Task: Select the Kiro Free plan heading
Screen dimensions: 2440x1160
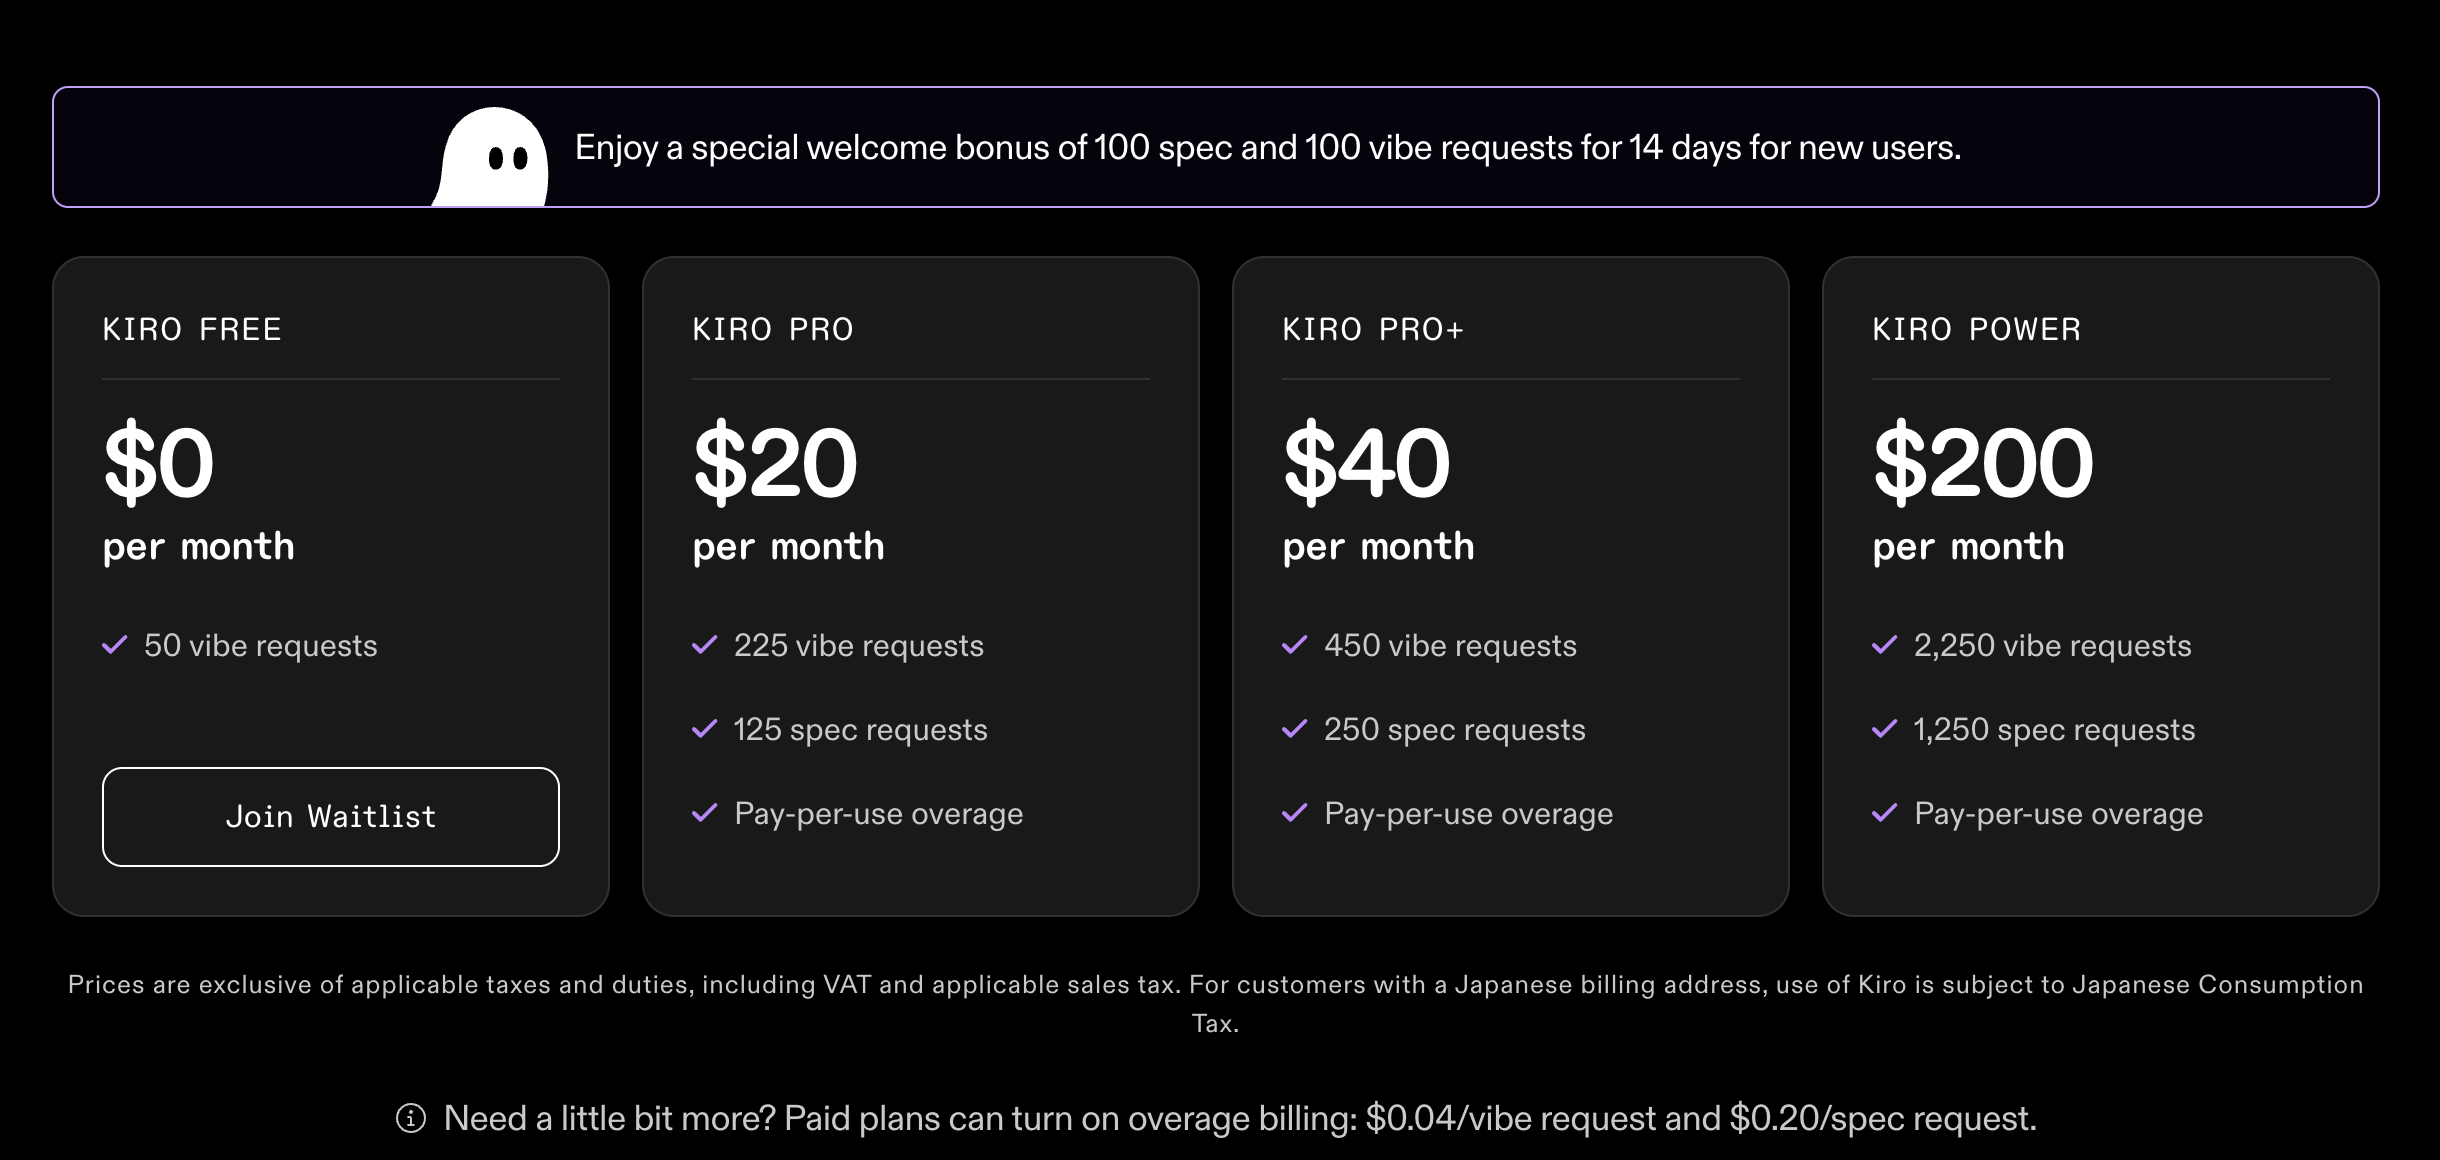Action: (x=192, y=329)
